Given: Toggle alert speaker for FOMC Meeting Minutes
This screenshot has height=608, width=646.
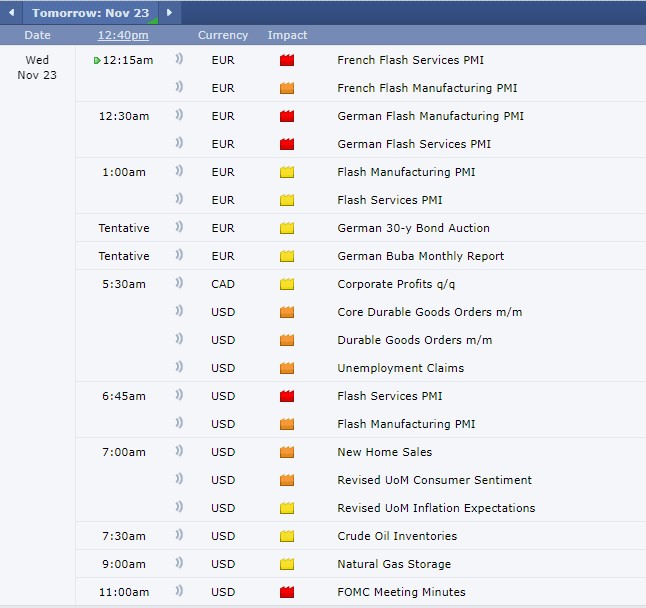Looking at the screenshot, I should (x=179, y=592).
